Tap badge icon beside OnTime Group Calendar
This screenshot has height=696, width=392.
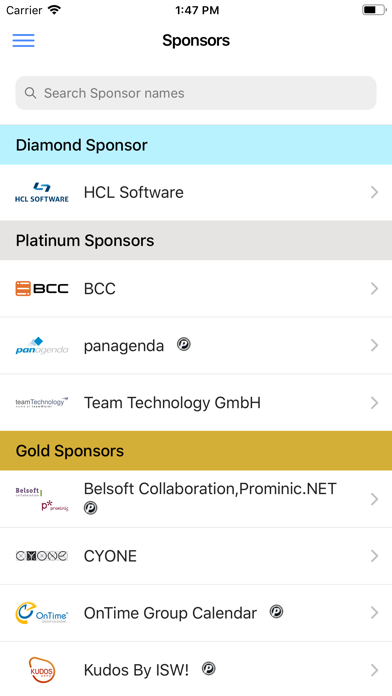click(x=277, y=612)
